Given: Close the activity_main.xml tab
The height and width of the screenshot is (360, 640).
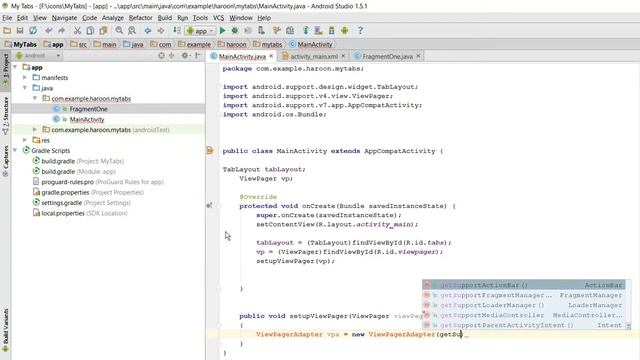Looking at the screenshot, I should click(x=343, y=56).
